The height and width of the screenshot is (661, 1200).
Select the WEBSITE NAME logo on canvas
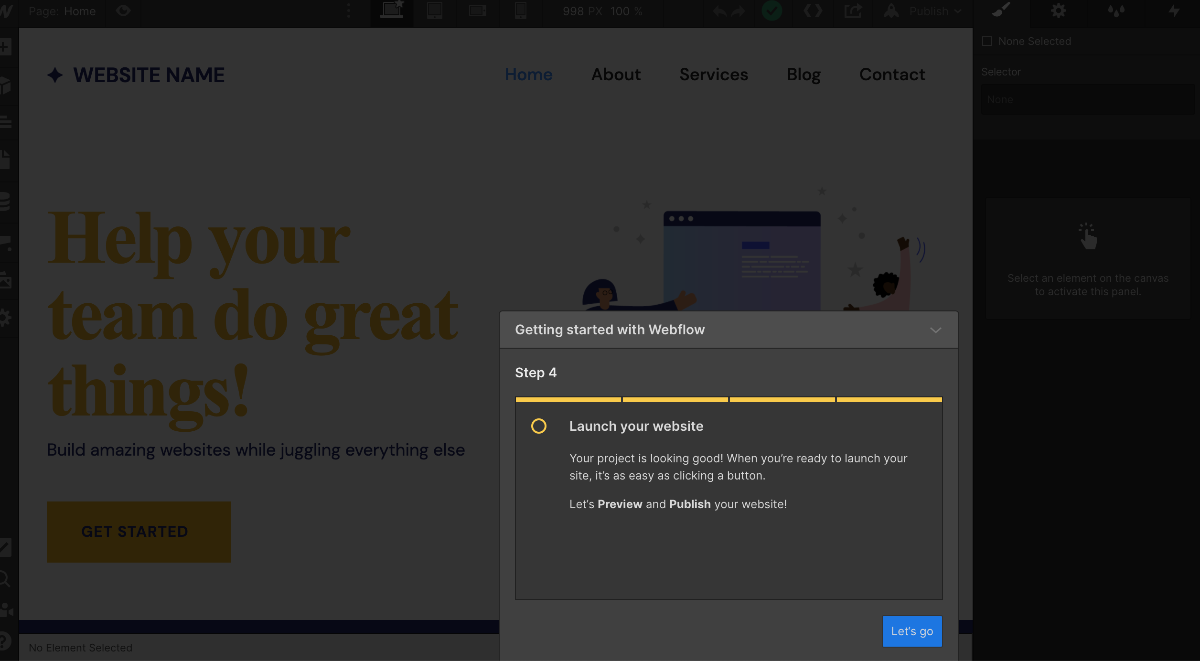(136, 75)
